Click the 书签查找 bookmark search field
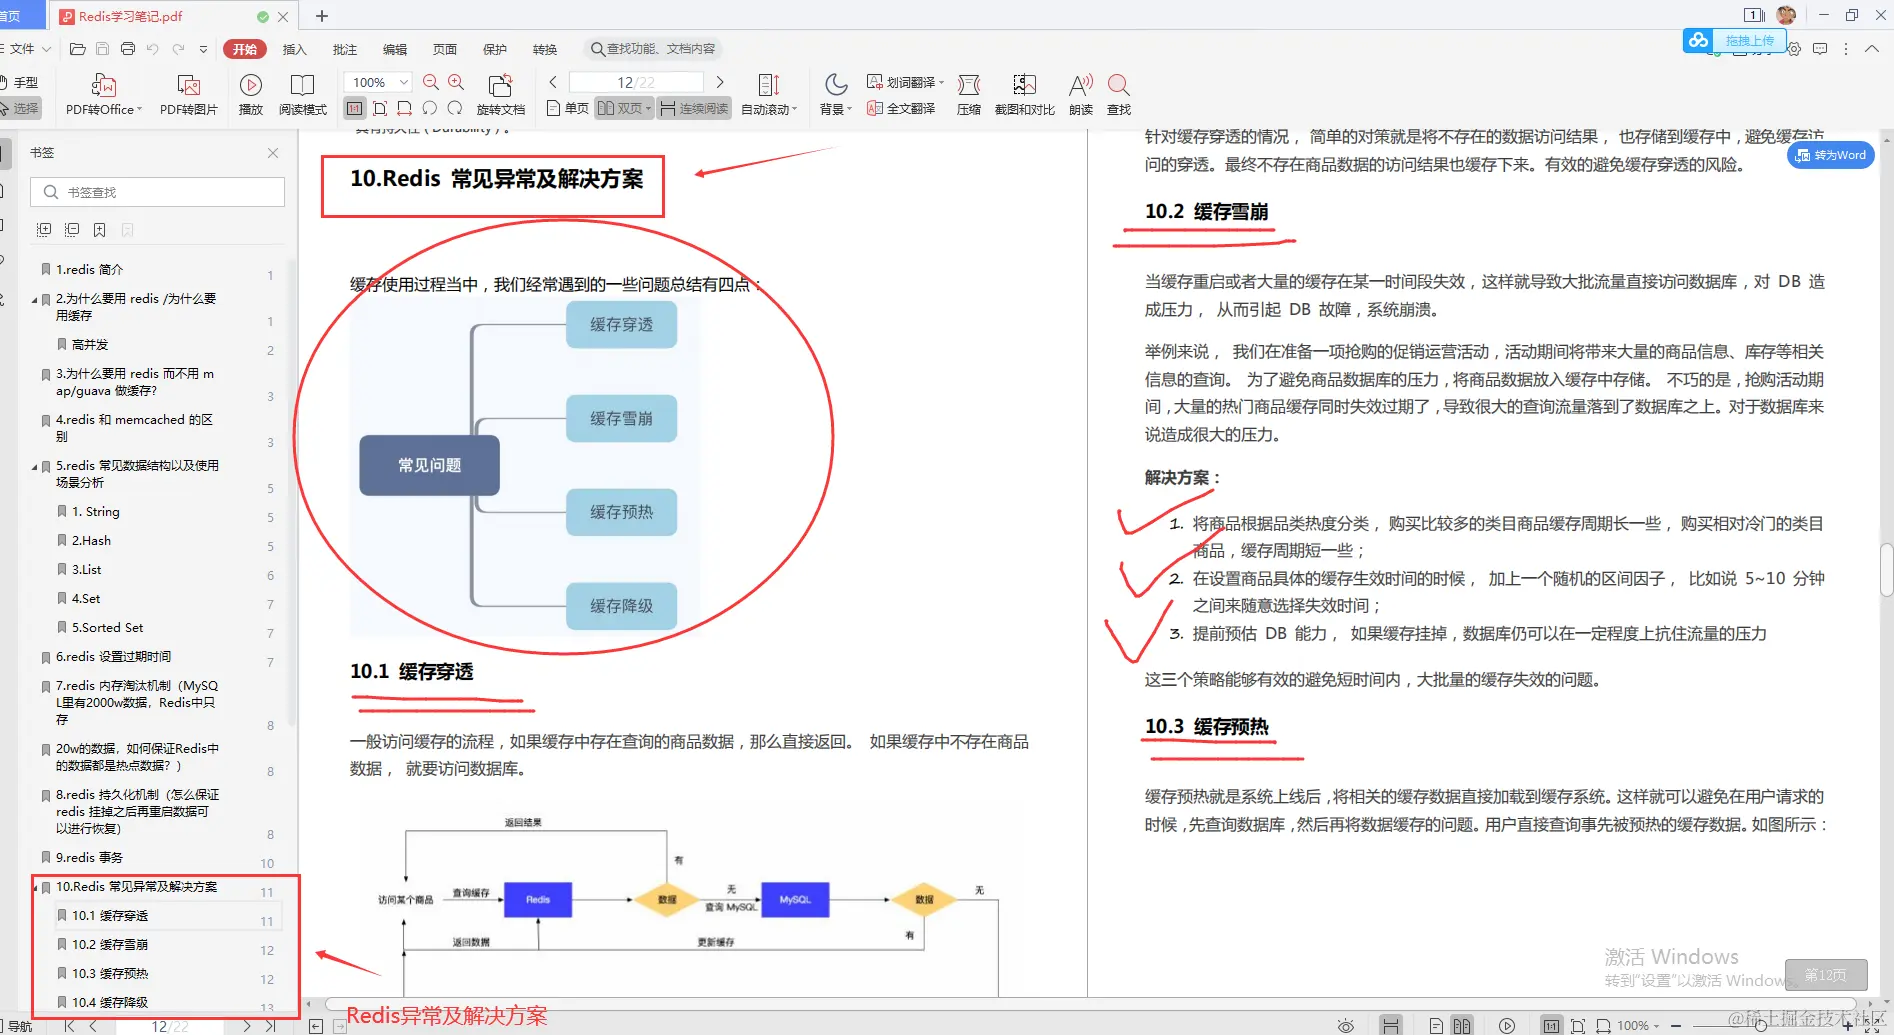The width and height of the screenshot is (1894, 1035). click(157, 191)
